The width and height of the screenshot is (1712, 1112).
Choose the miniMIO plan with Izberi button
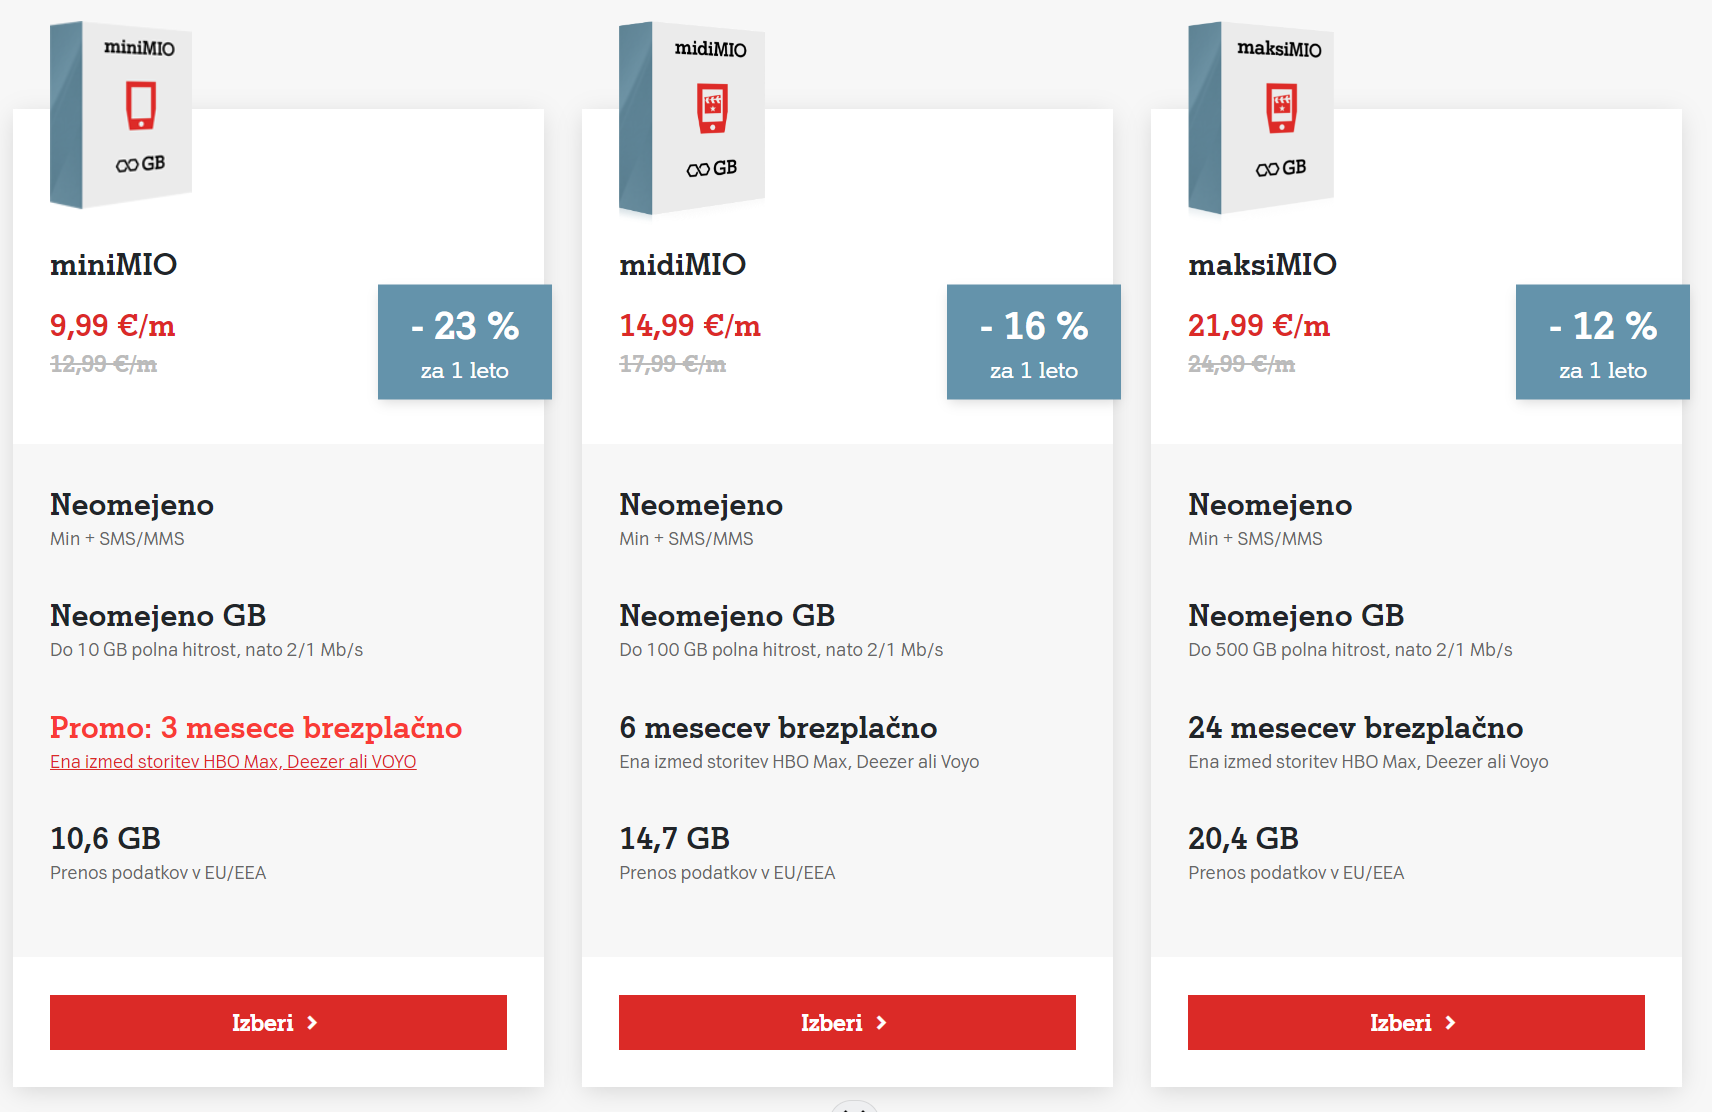coord(278,1022)
